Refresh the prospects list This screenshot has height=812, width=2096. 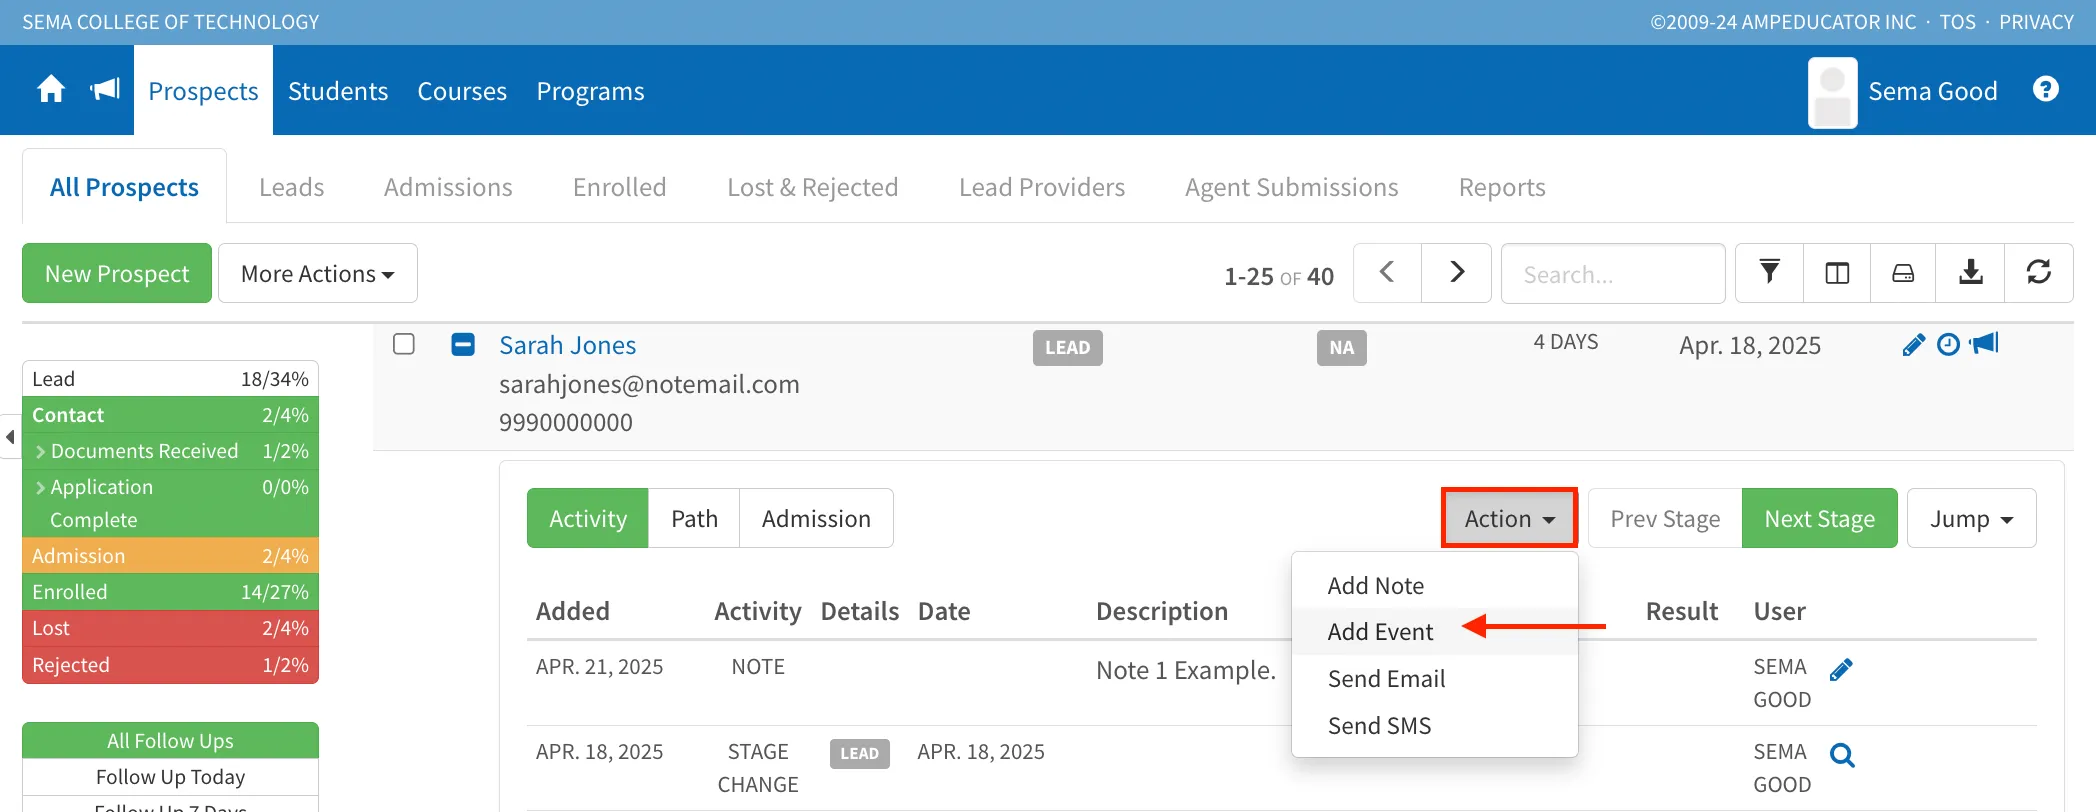2039,273
